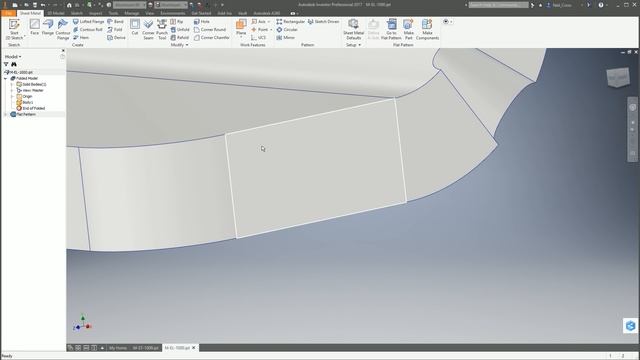Open the Model browser dropdown
This screenshot has height=360, width=640.
[13, 57]
